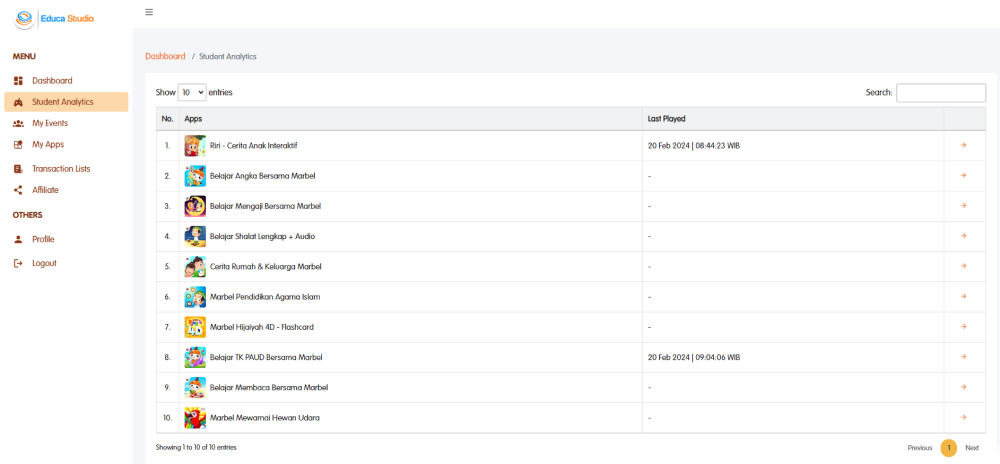Click the Affiliate share icon
1000x464 pixels.
point(18,190)
